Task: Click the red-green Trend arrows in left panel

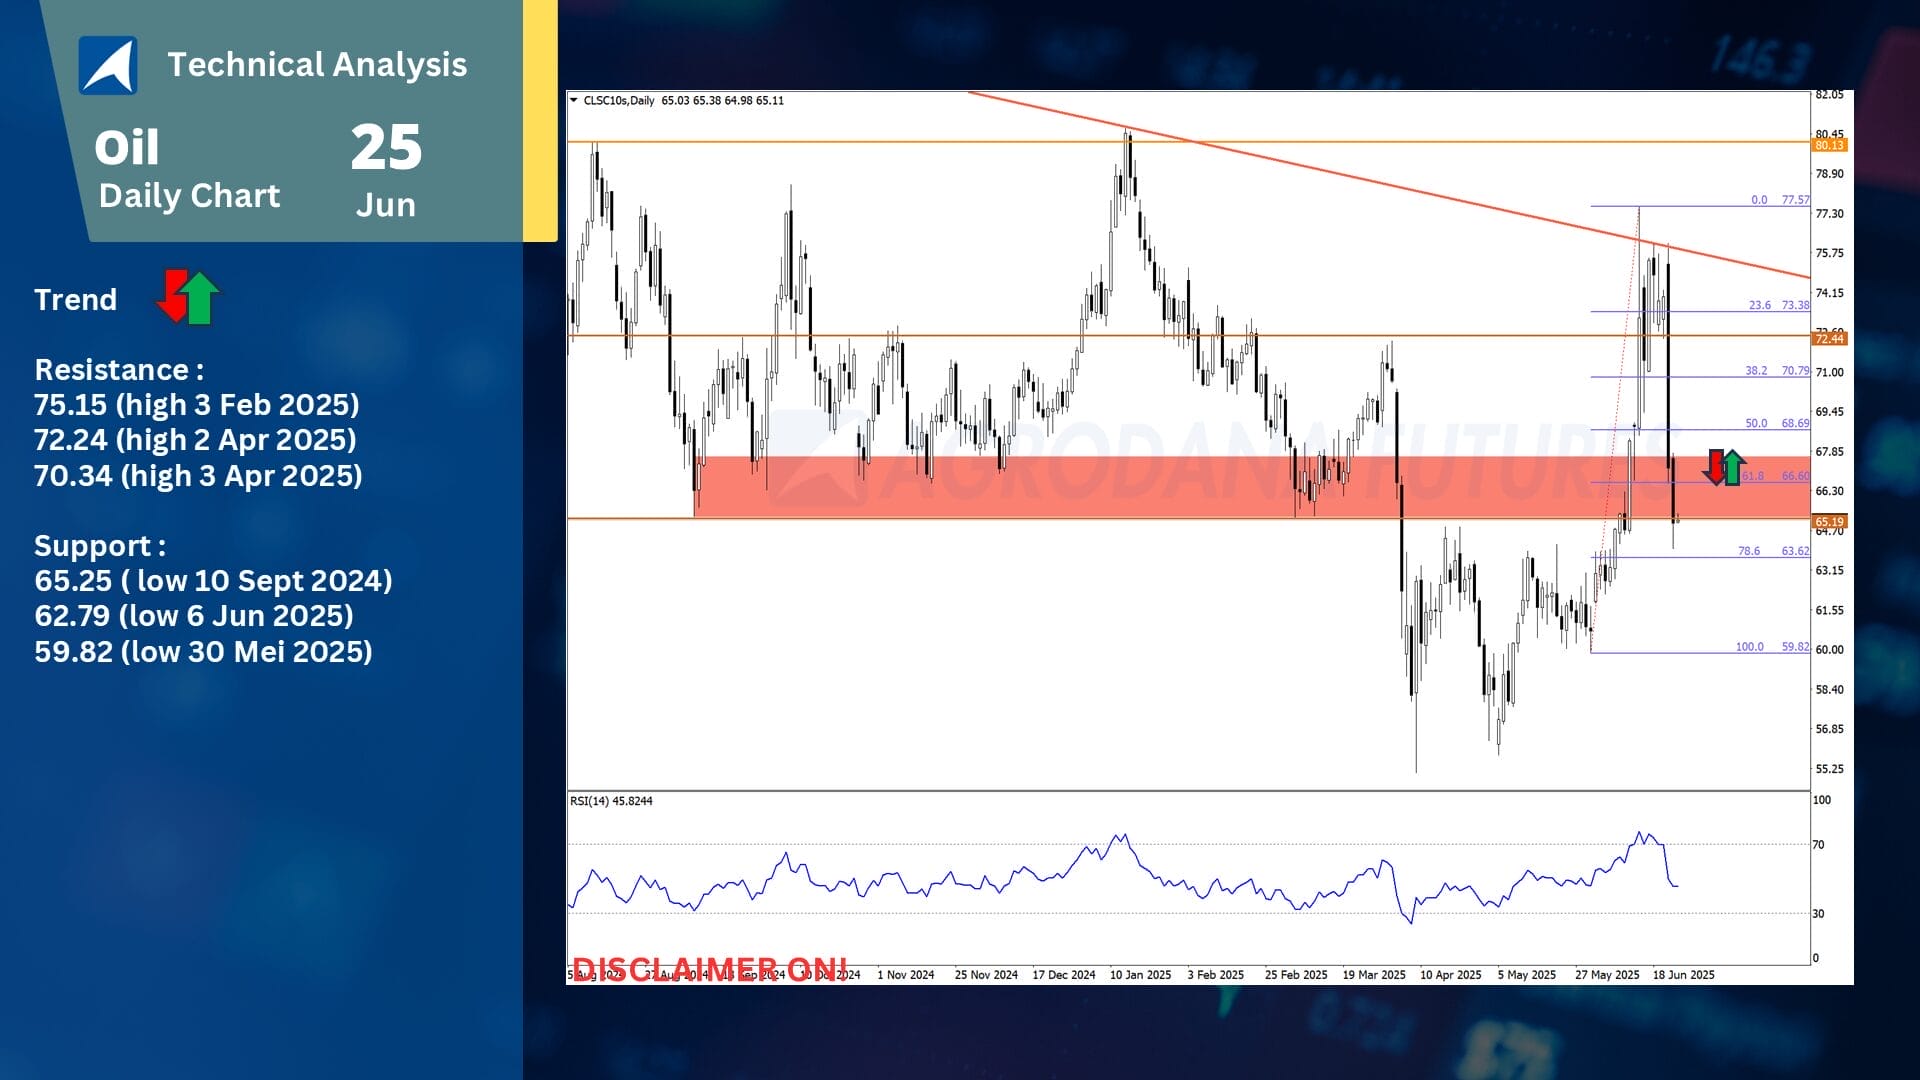Action: coord(188,298)
